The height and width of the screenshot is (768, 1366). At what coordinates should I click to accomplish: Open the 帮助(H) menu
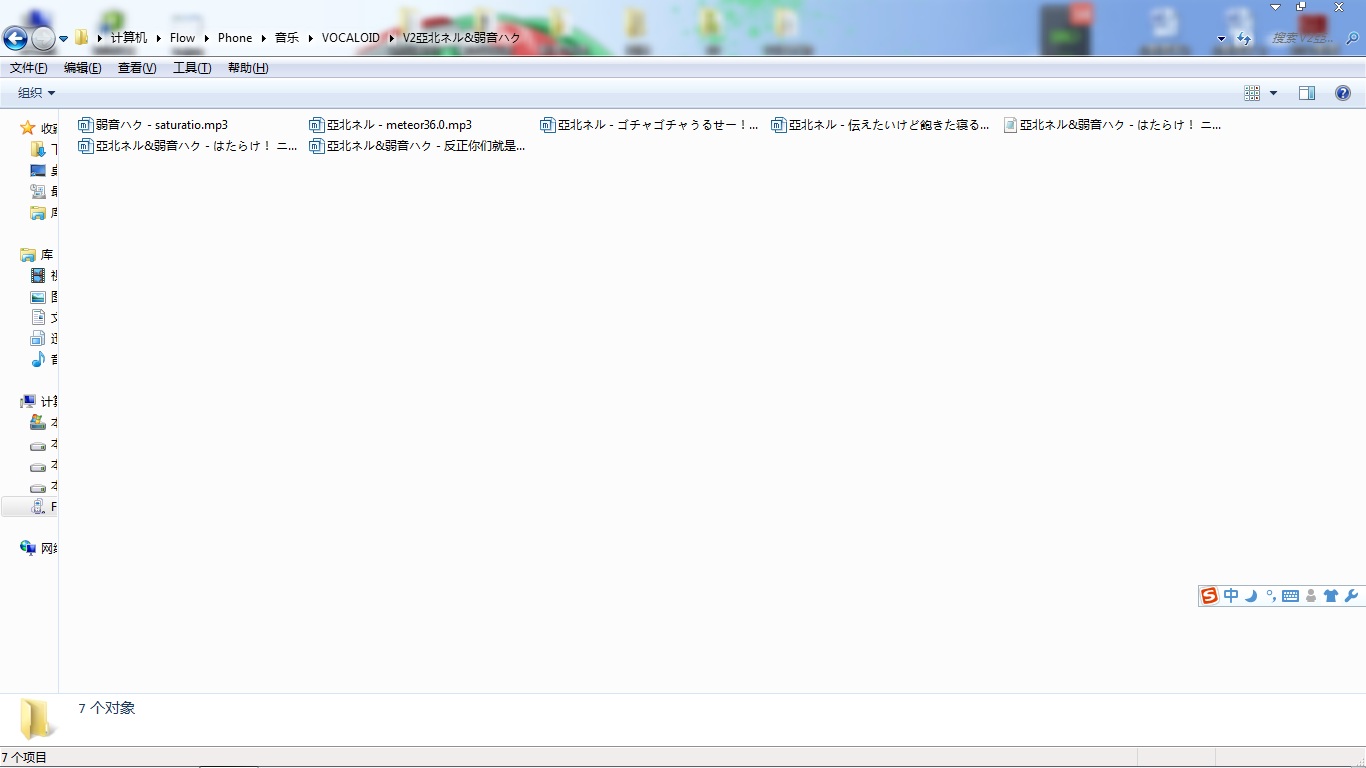(x=248, y=68)
